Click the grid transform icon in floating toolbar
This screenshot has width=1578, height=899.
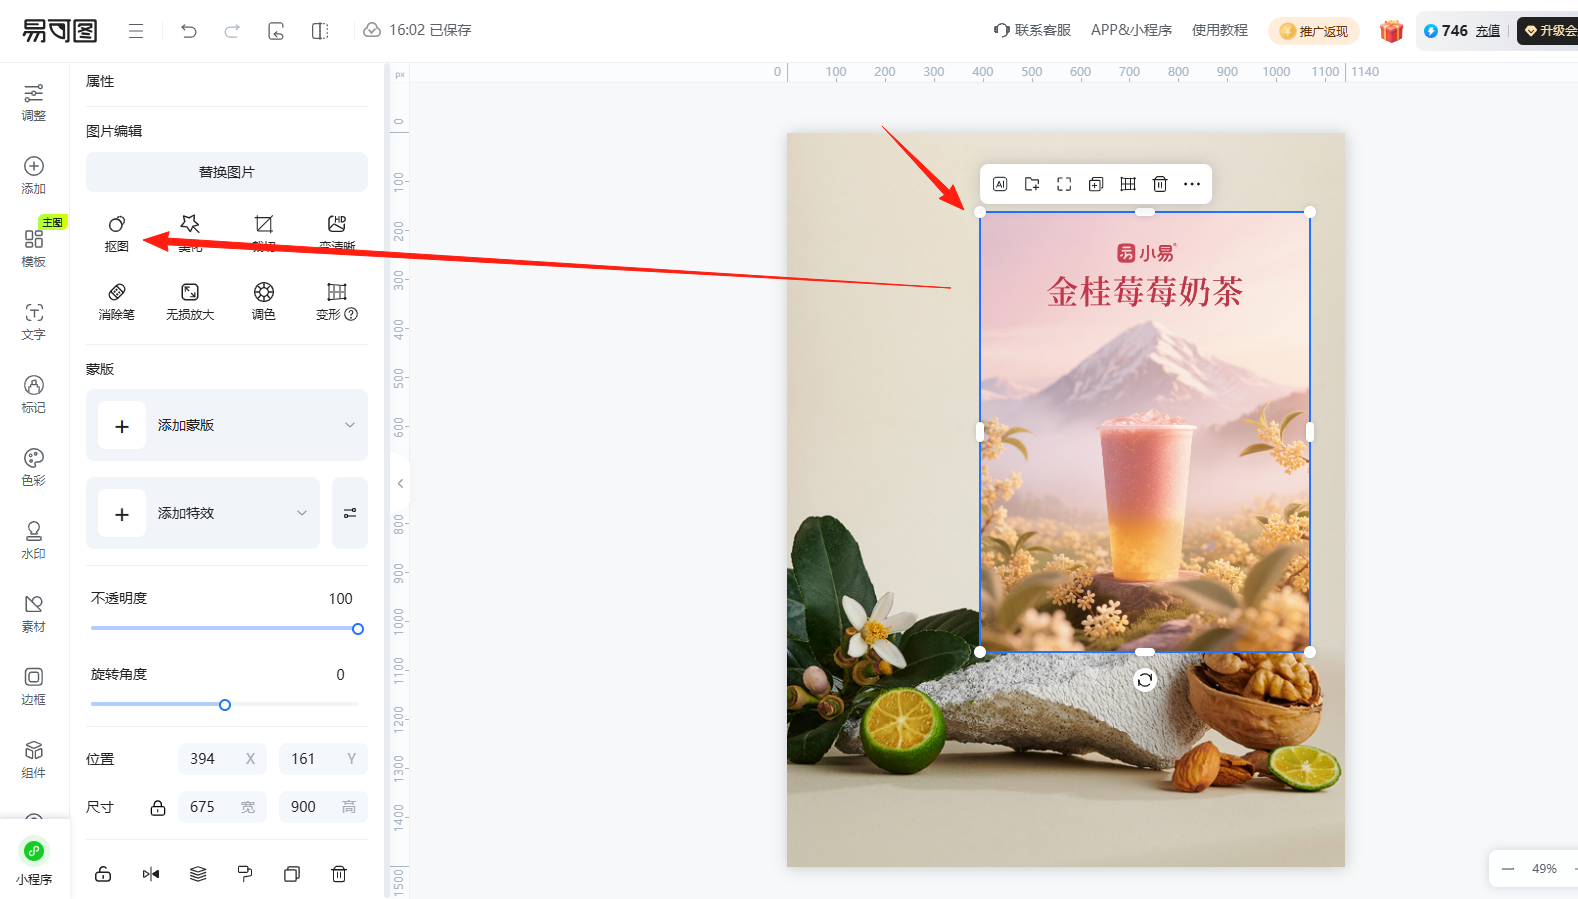(1128, 184)
